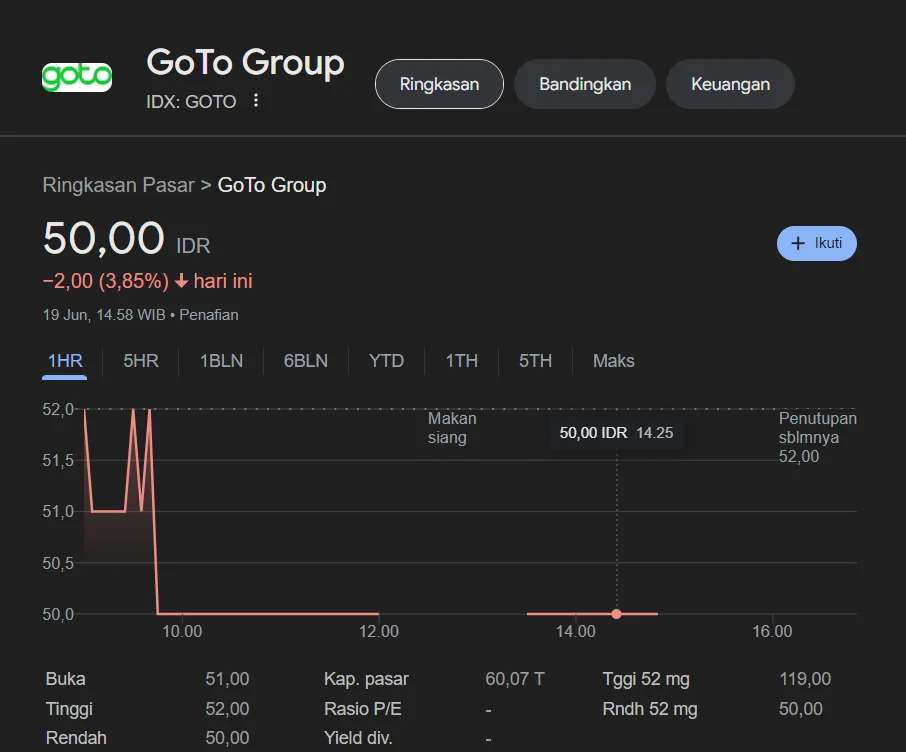Click the 50,00 IDR 14.25 tooltip
The image size is (906, 752).
(x=617, y=433)
